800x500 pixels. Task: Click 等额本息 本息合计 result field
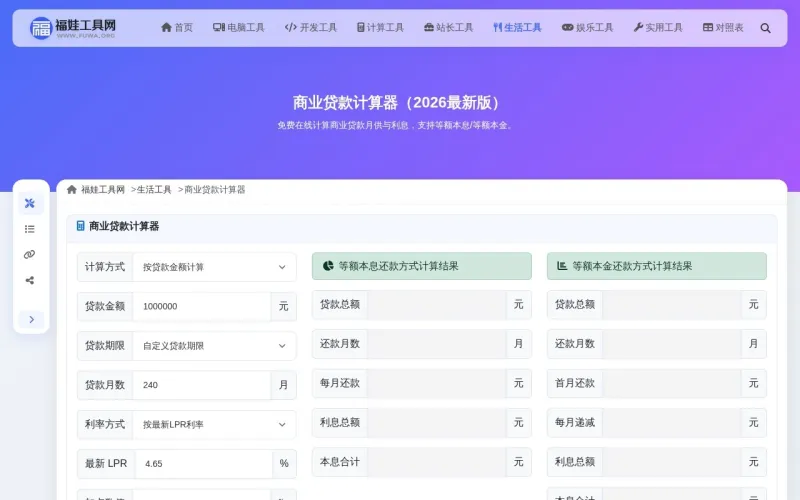point(437,462)
